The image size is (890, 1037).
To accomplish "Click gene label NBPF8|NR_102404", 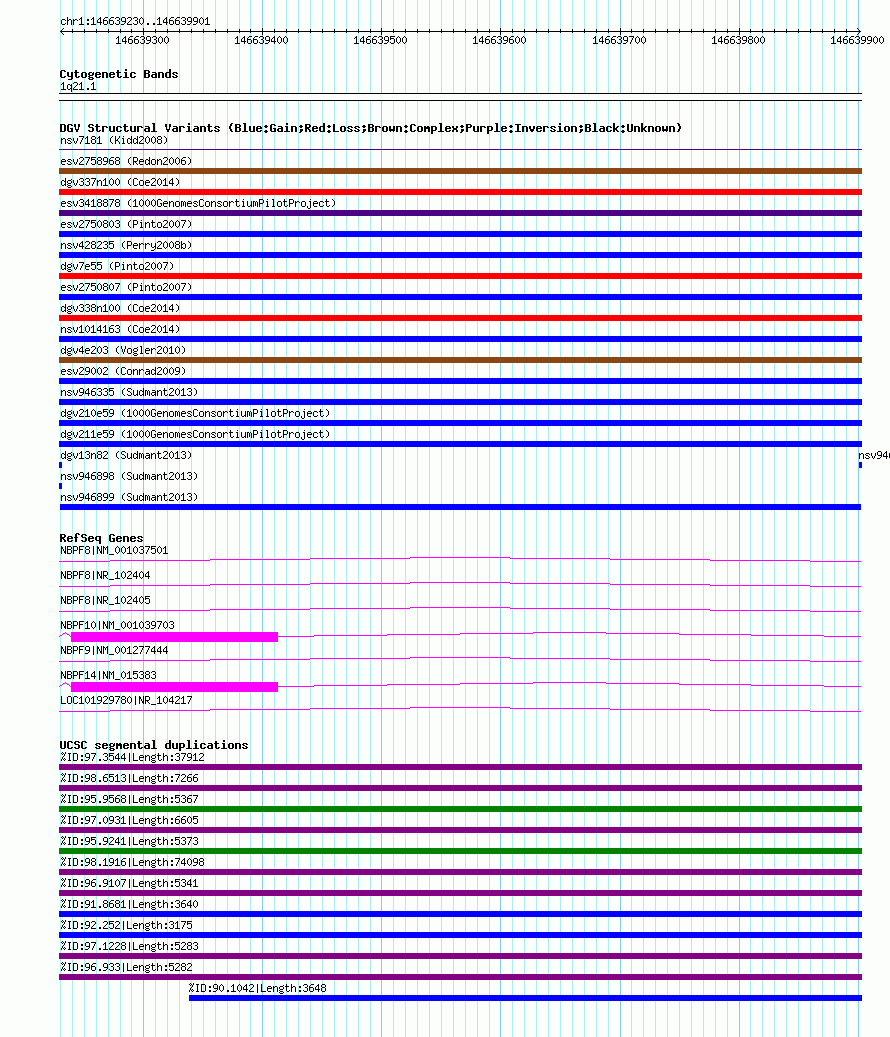I will coord(105,575).
